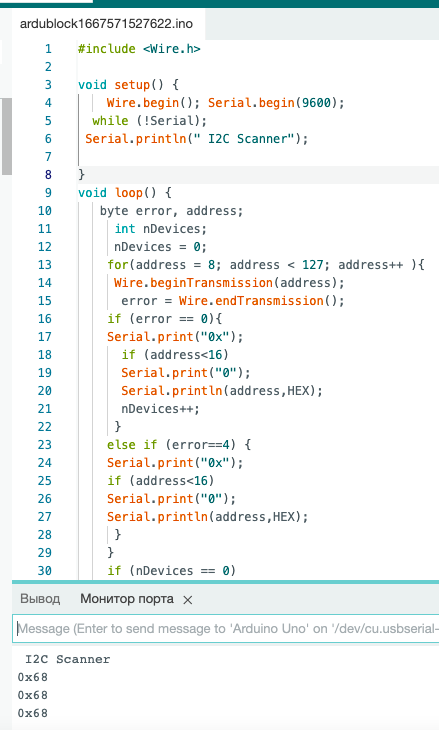The height and width of the screenshot is (730, 439).
Task: Select the ardublock1667571527622.ino file tab
Action: 107,24
